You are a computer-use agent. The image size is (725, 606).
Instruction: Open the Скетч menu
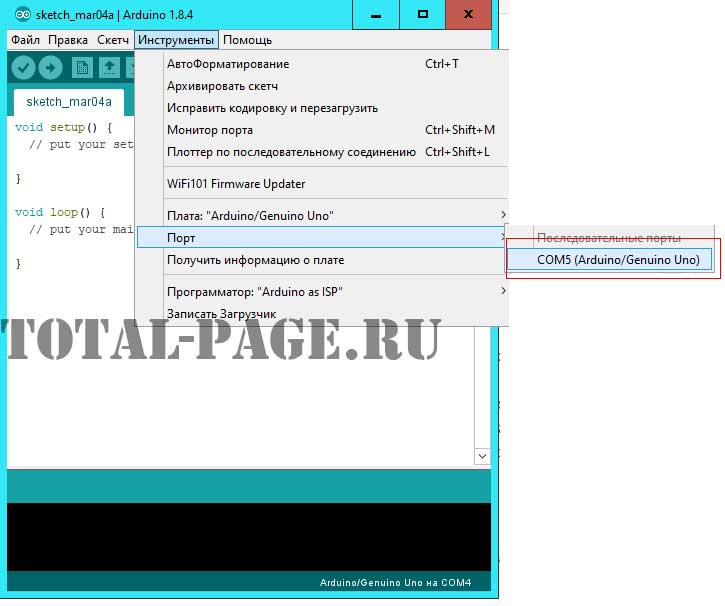click(x=113, y=40)
